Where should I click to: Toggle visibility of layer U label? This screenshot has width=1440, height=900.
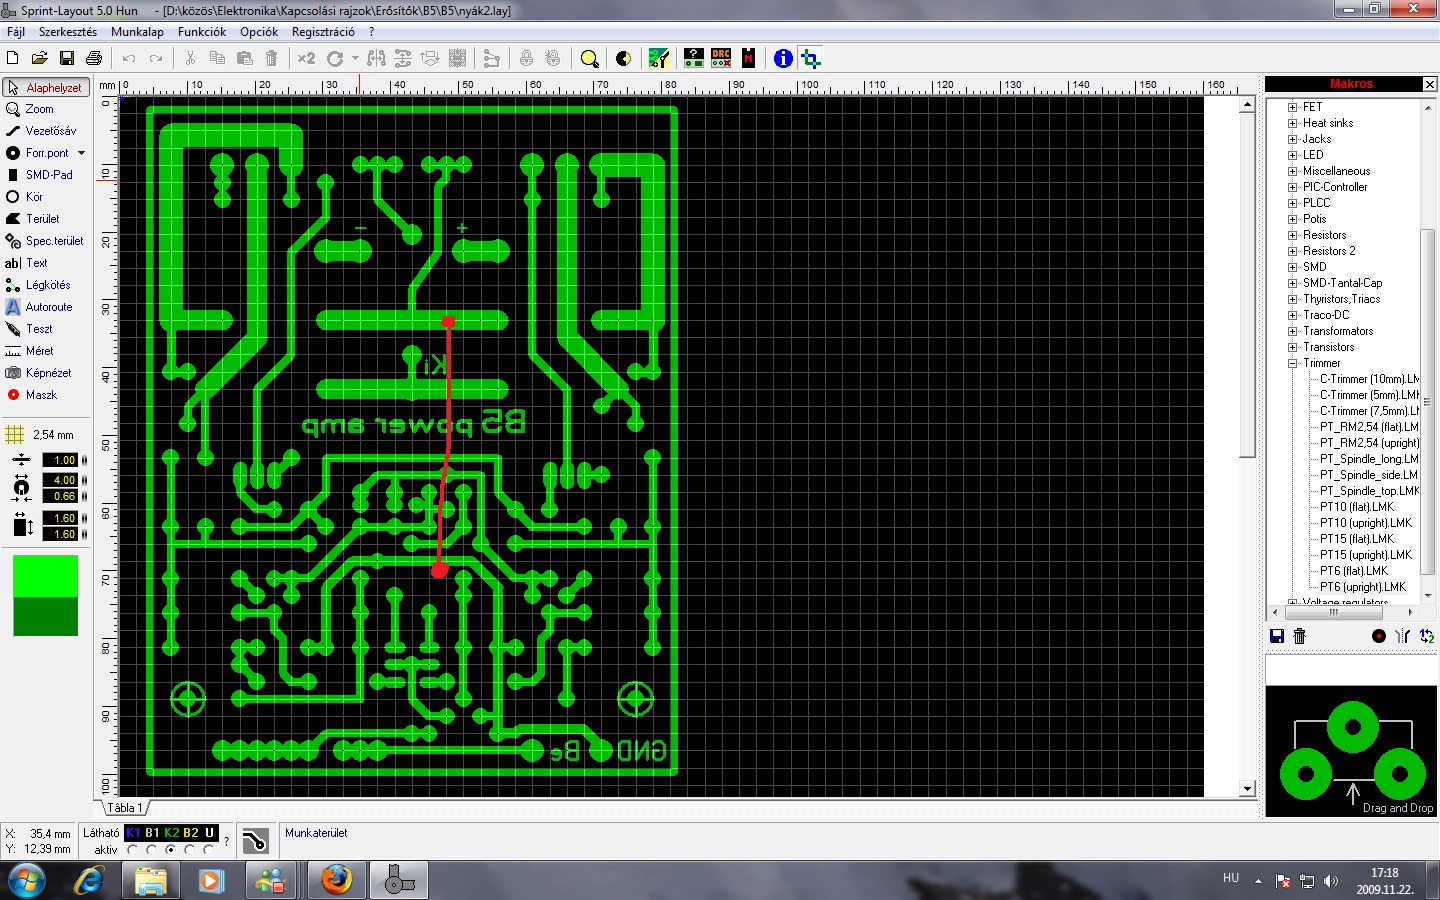pos(209,832)
